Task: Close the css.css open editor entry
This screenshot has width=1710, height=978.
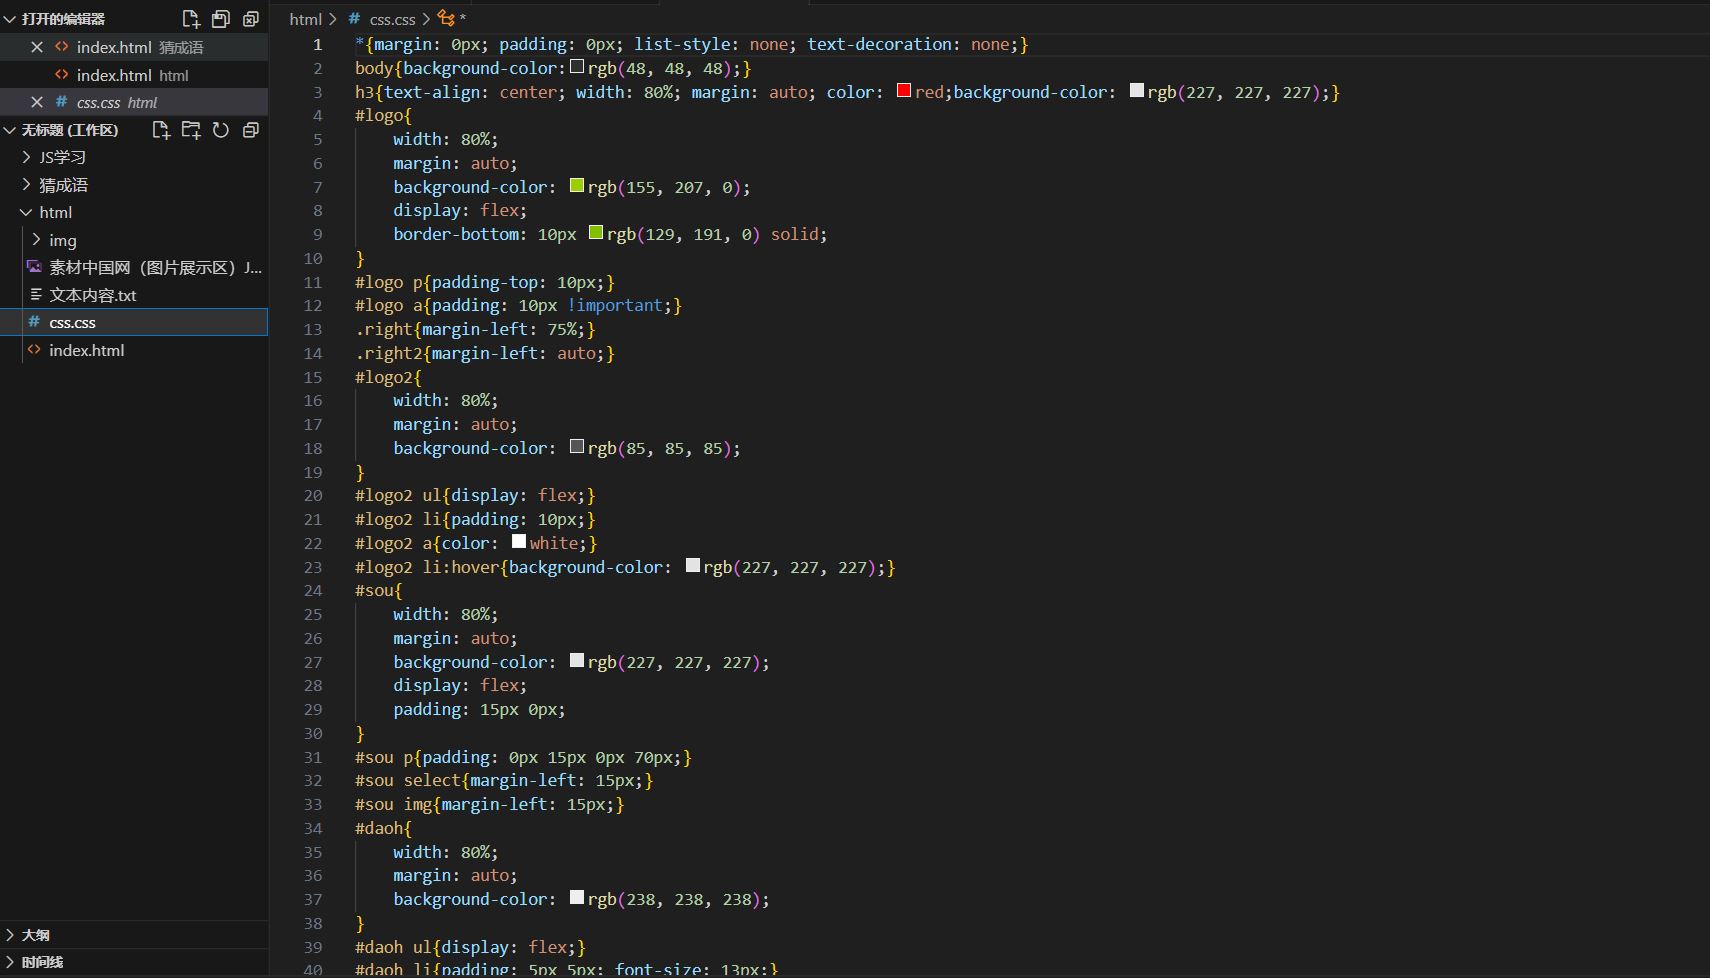Action: [x=37, y=102]
